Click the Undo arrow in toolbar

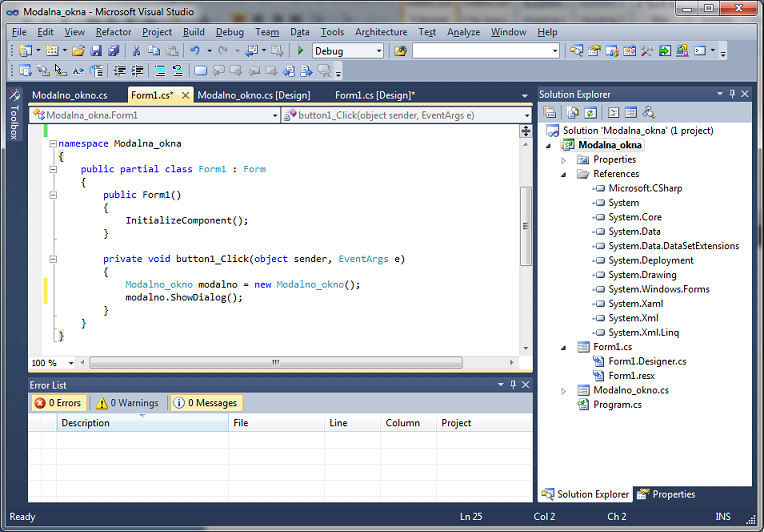tap(195, 50)
